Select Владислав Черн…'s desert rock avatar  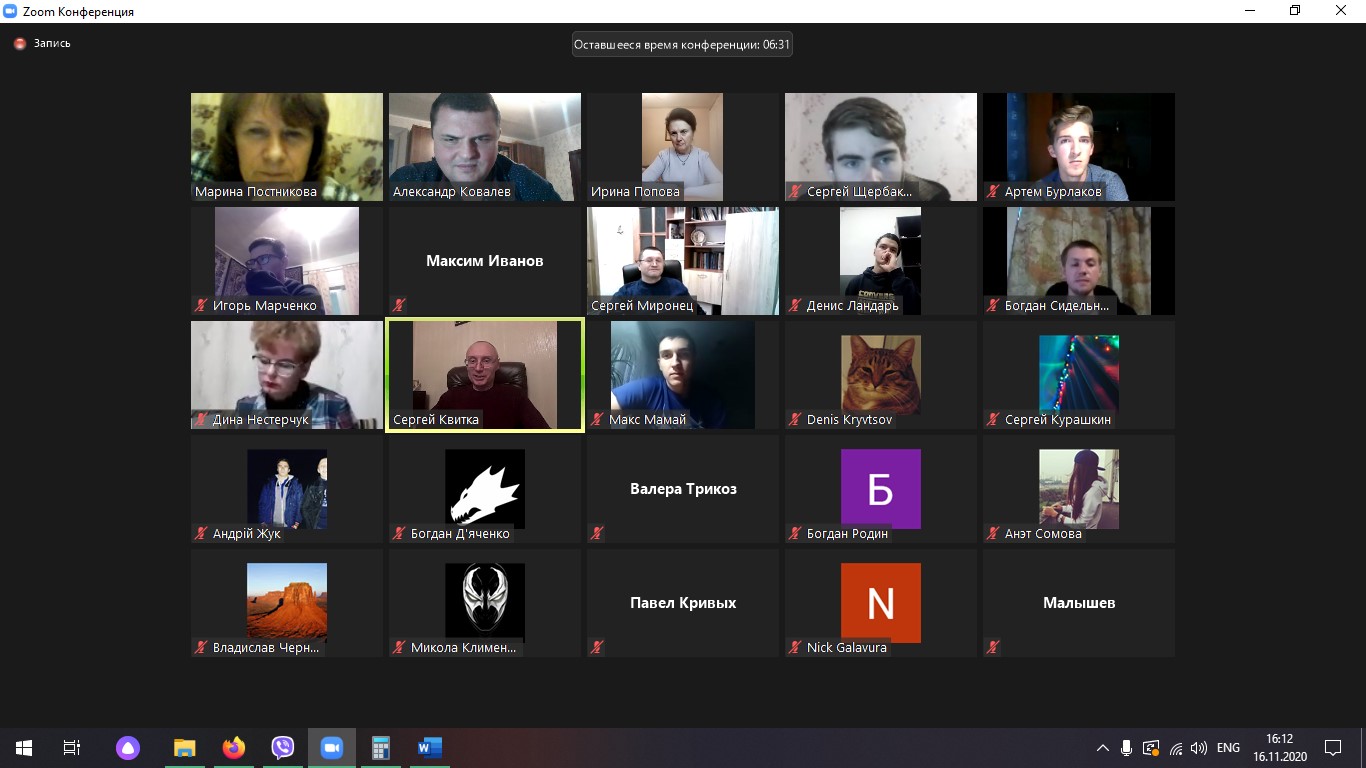287,603
